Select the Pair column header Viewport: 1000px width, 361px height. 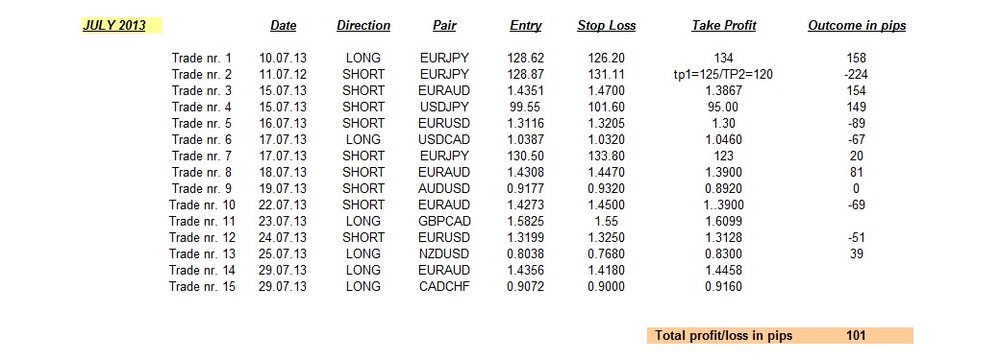point(445,26)
